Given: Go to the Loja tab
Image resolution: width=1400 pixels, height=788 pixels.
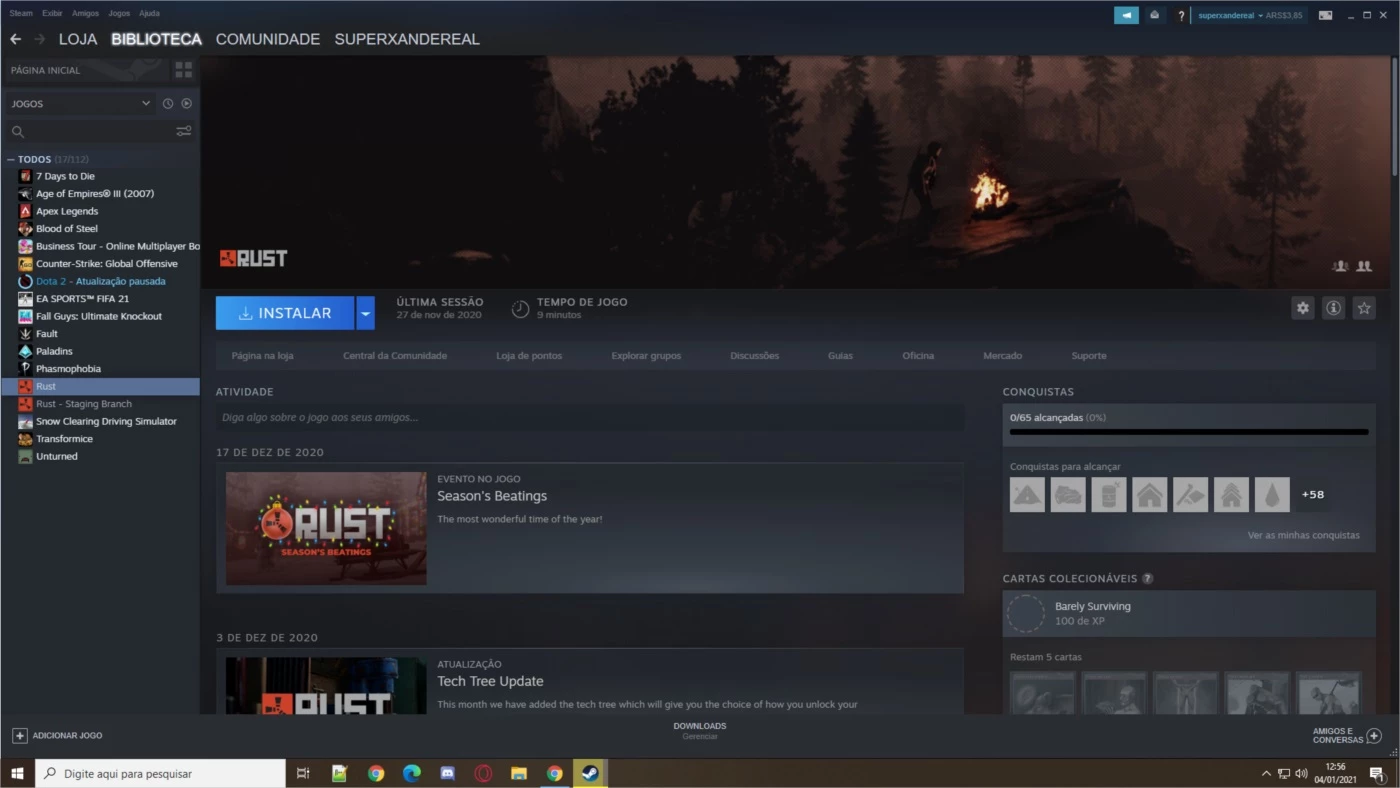Looking at the screenshot, I should point(78,39).
